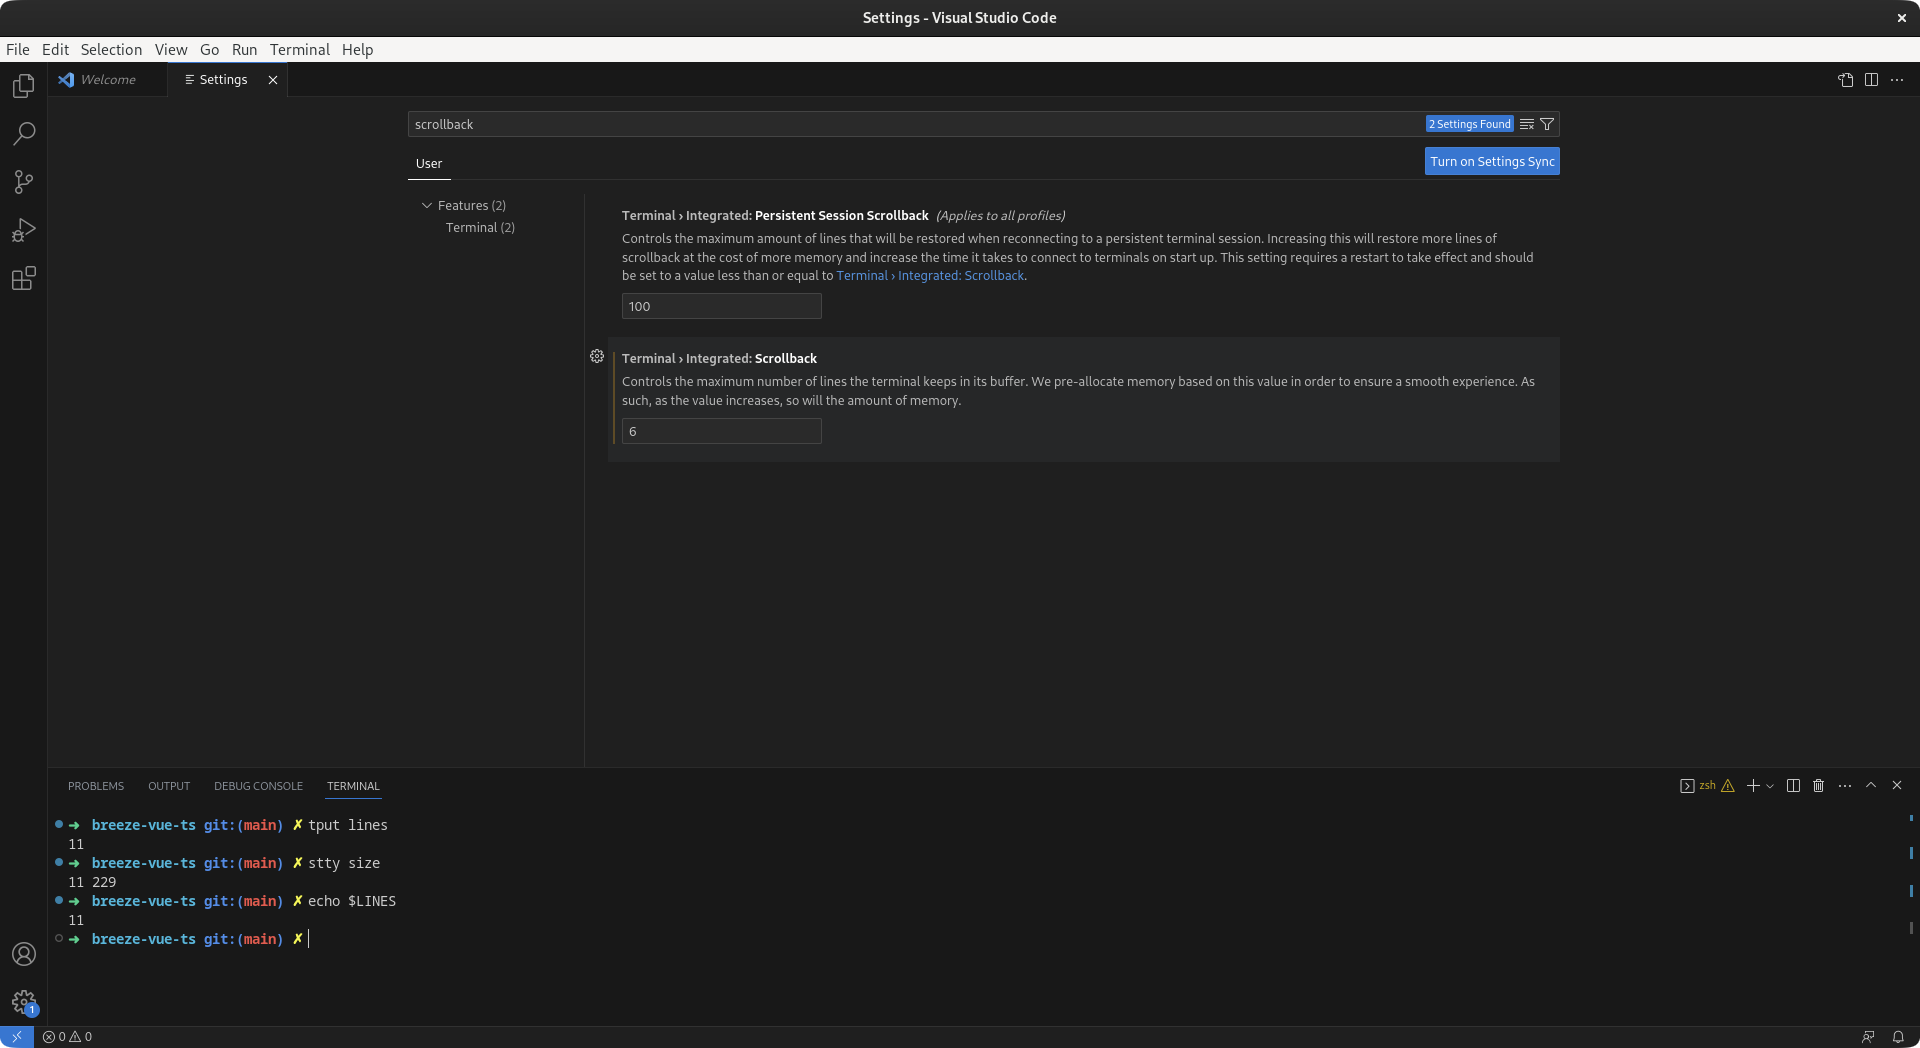Screen dimensions: 1920x1048
Task: Open the Explorer sidebar icon
Action: 23,86
